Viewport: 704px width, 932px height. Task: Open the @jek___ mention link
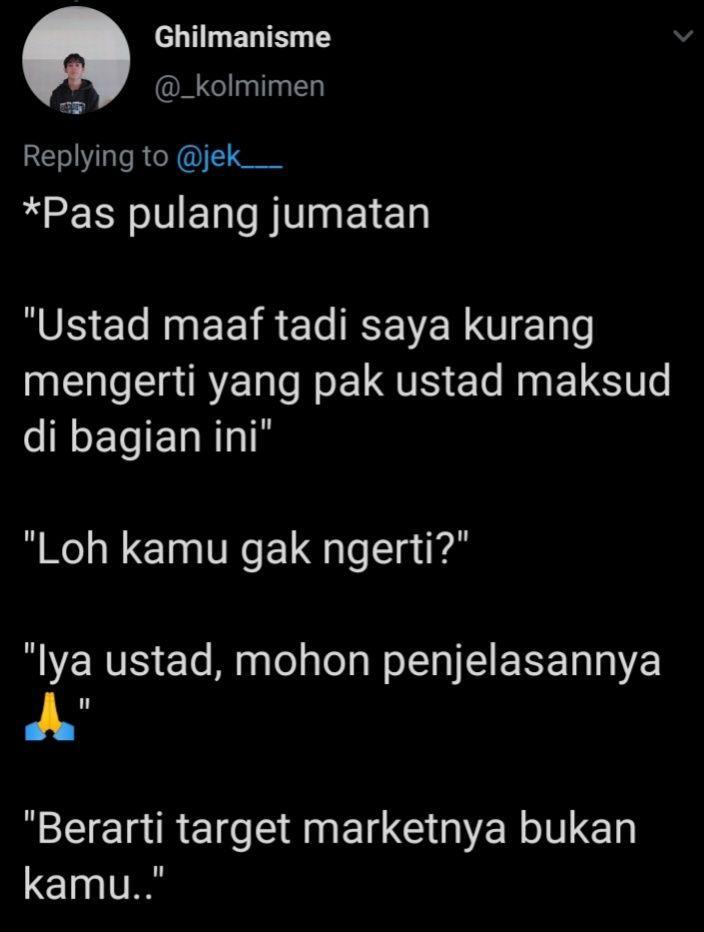[229, 157]
